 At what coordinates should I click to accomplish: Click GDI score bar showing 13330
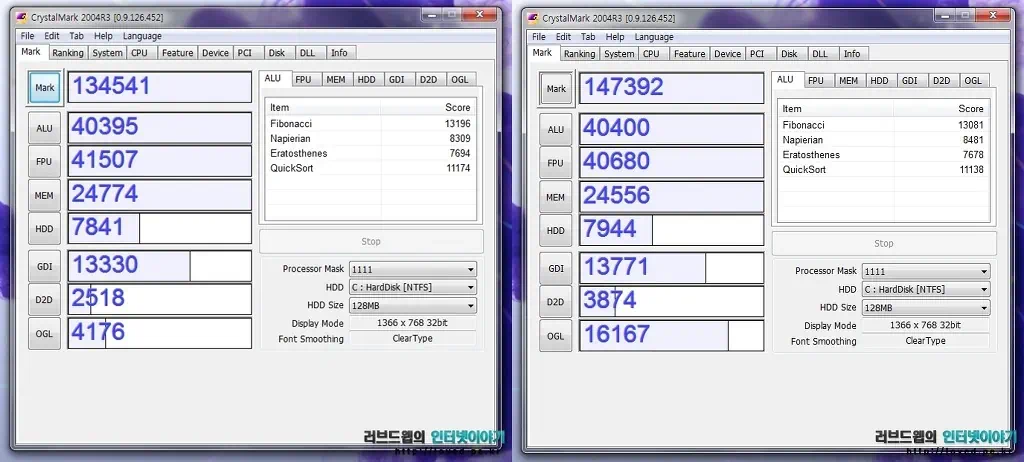click(159, 266)
